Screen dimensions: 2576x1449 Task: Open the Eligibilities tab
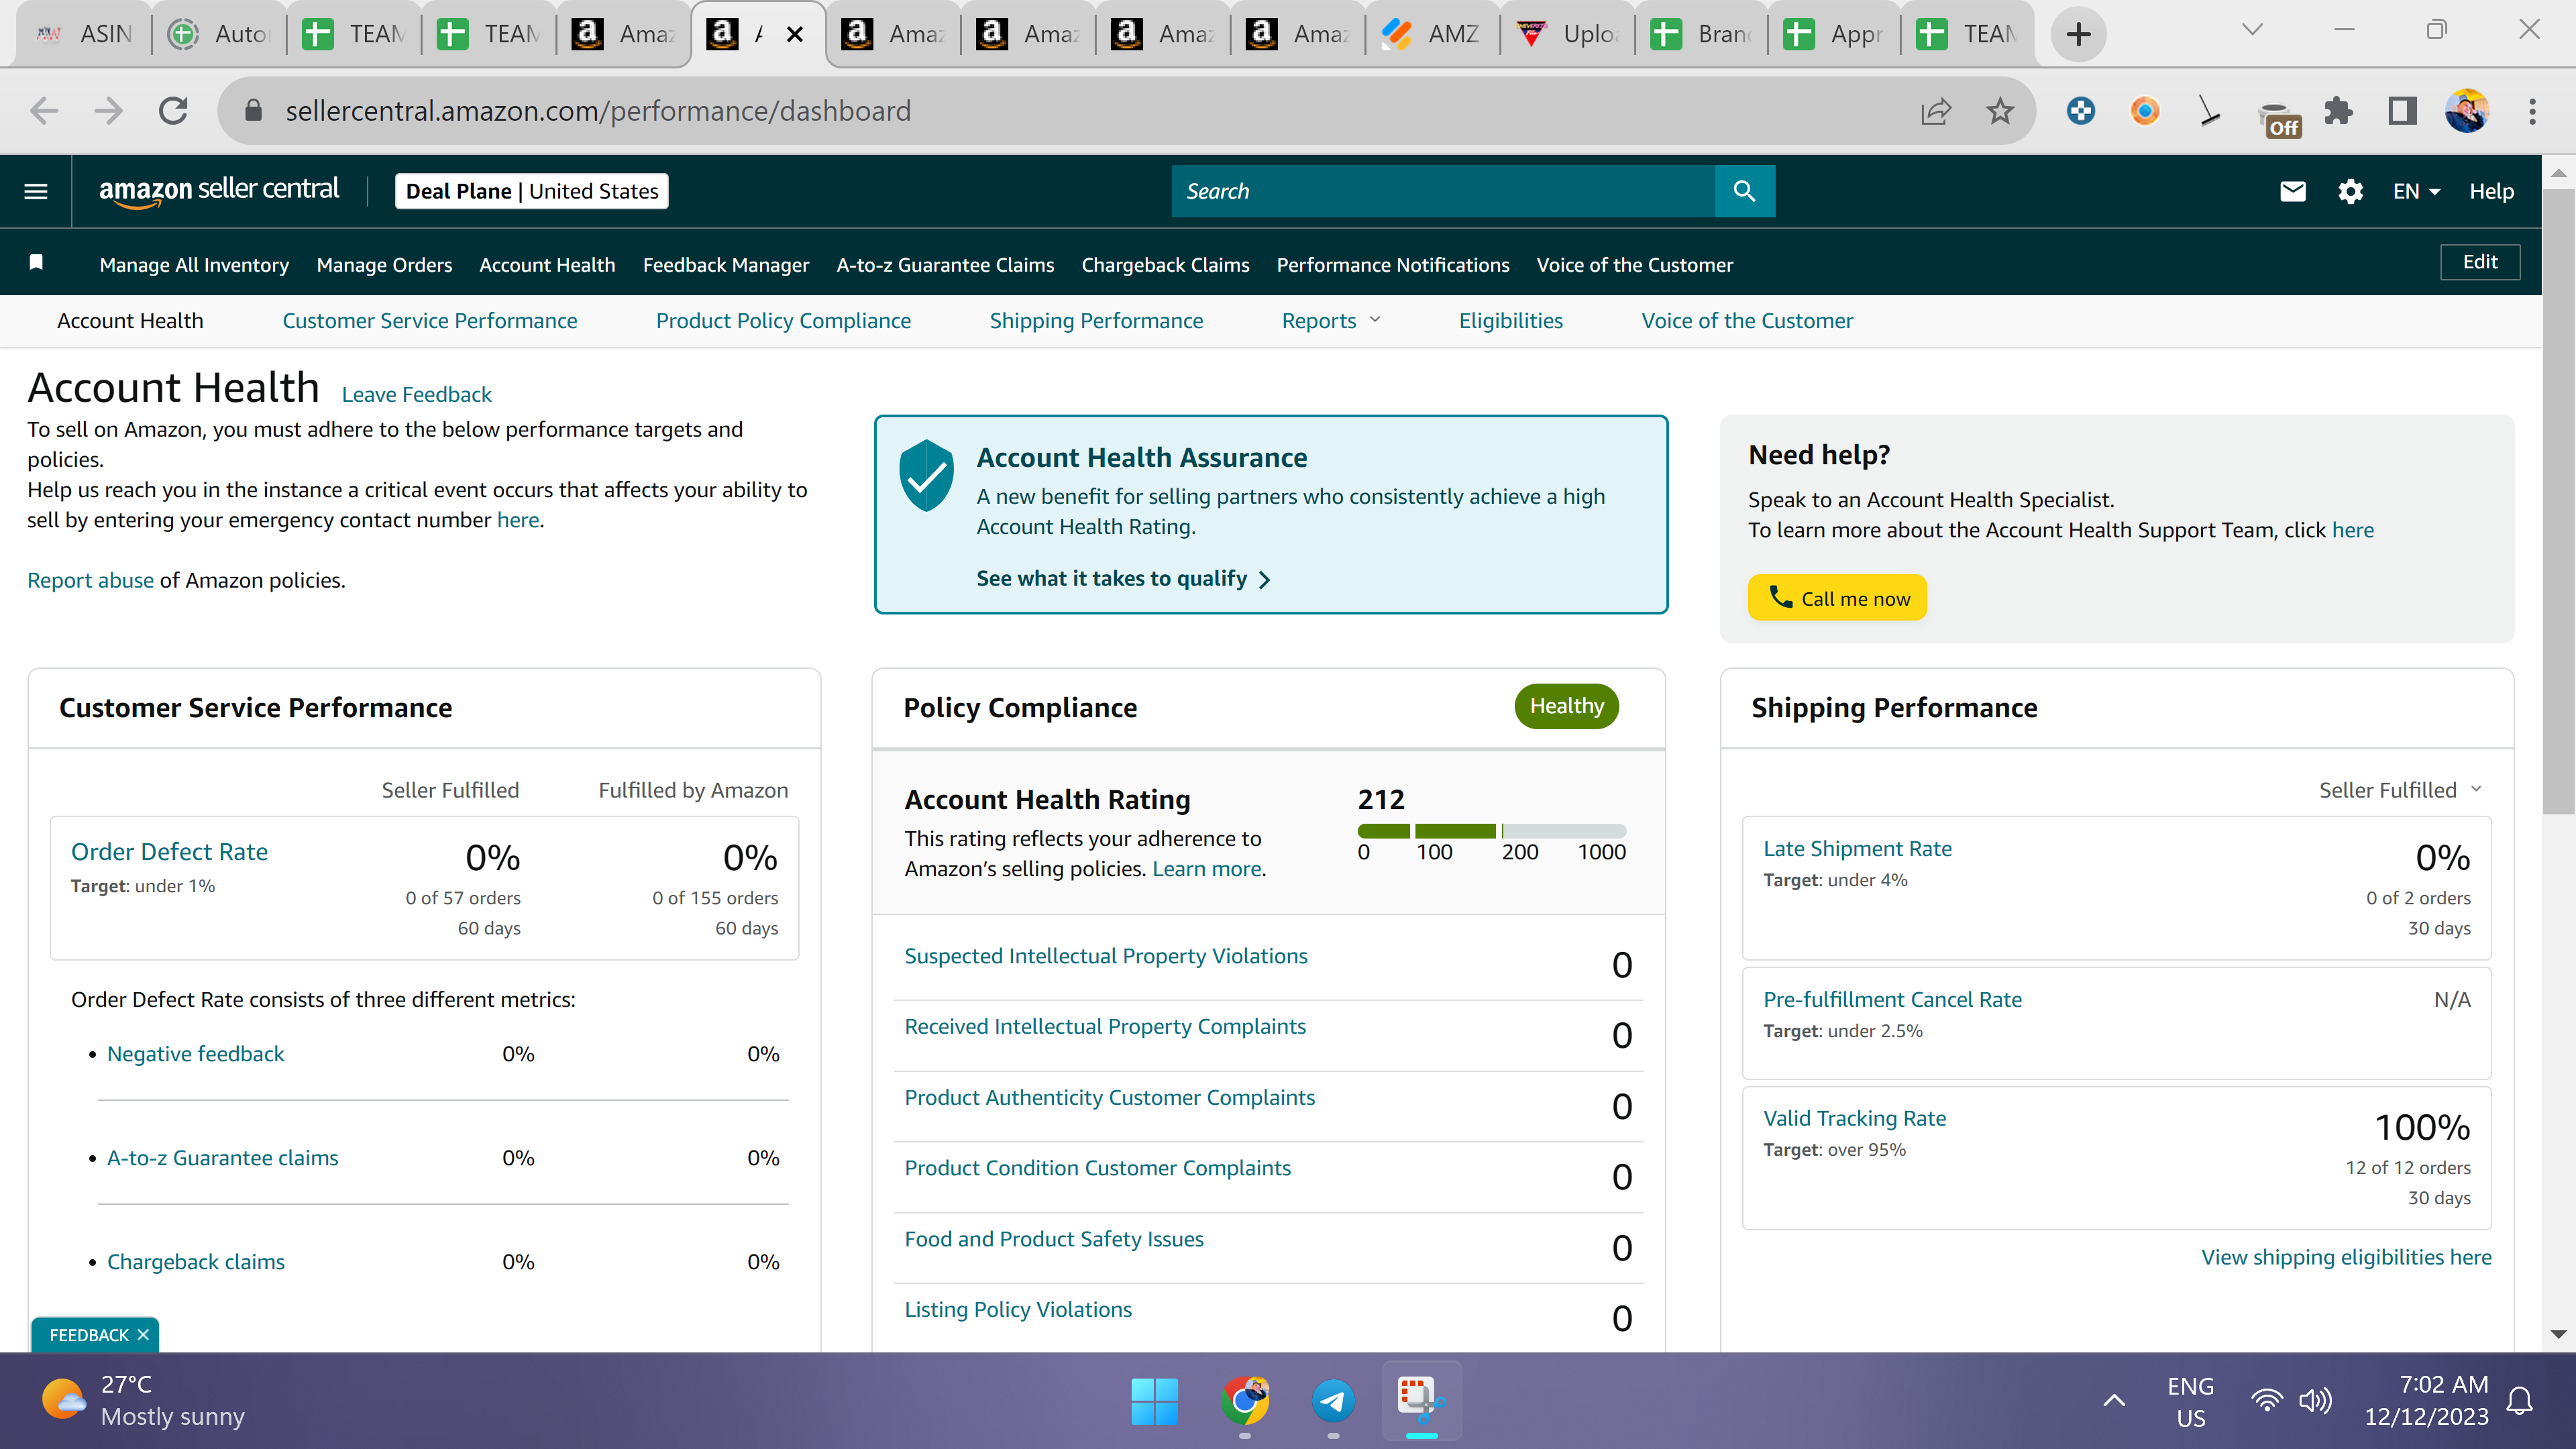tap(1510, 320)
